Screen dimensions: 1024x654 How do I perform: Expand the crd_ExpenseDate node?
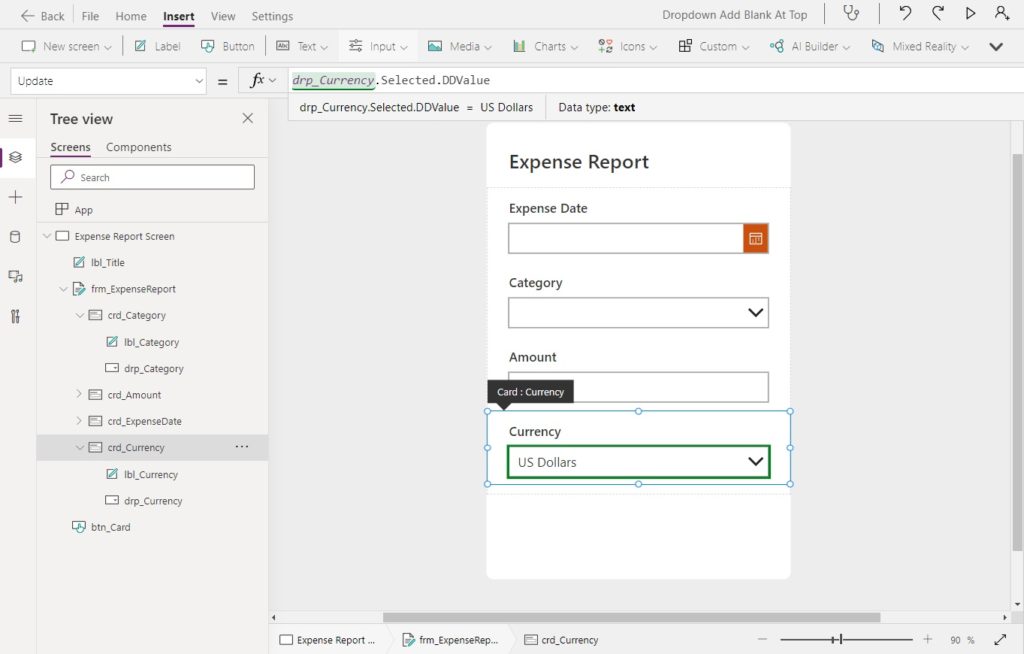pyautogui.click(x=80, y=421)
